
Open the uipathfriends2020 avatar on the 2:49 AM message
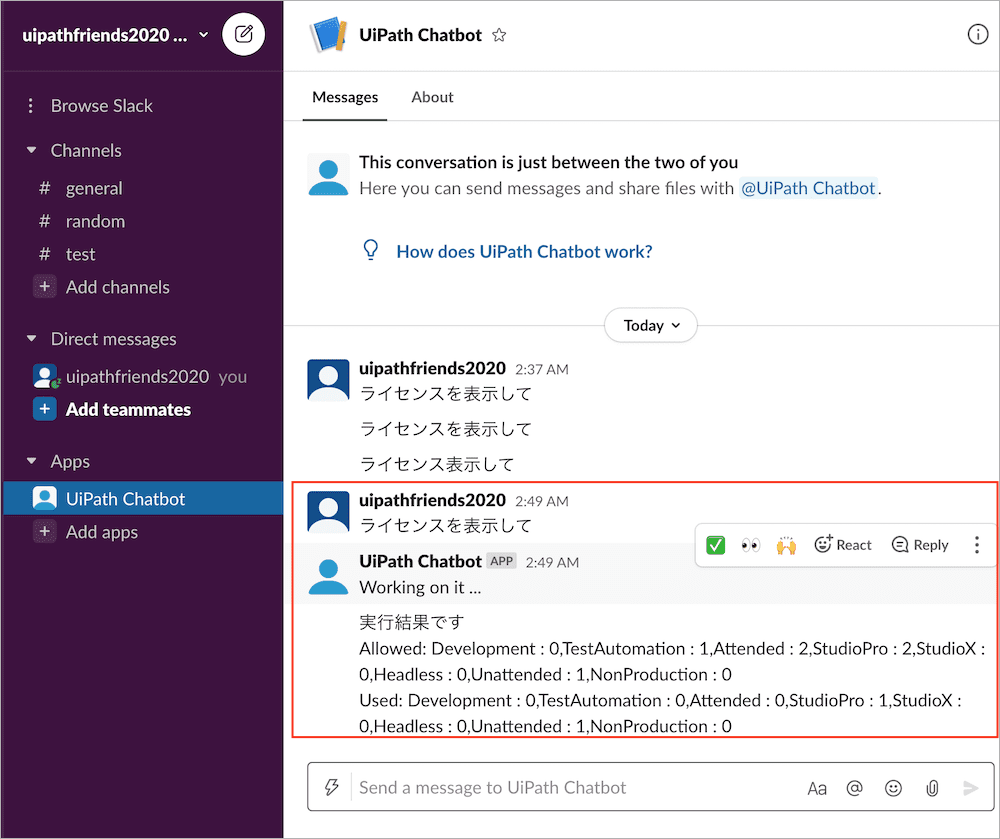click(x=328, y=511)
